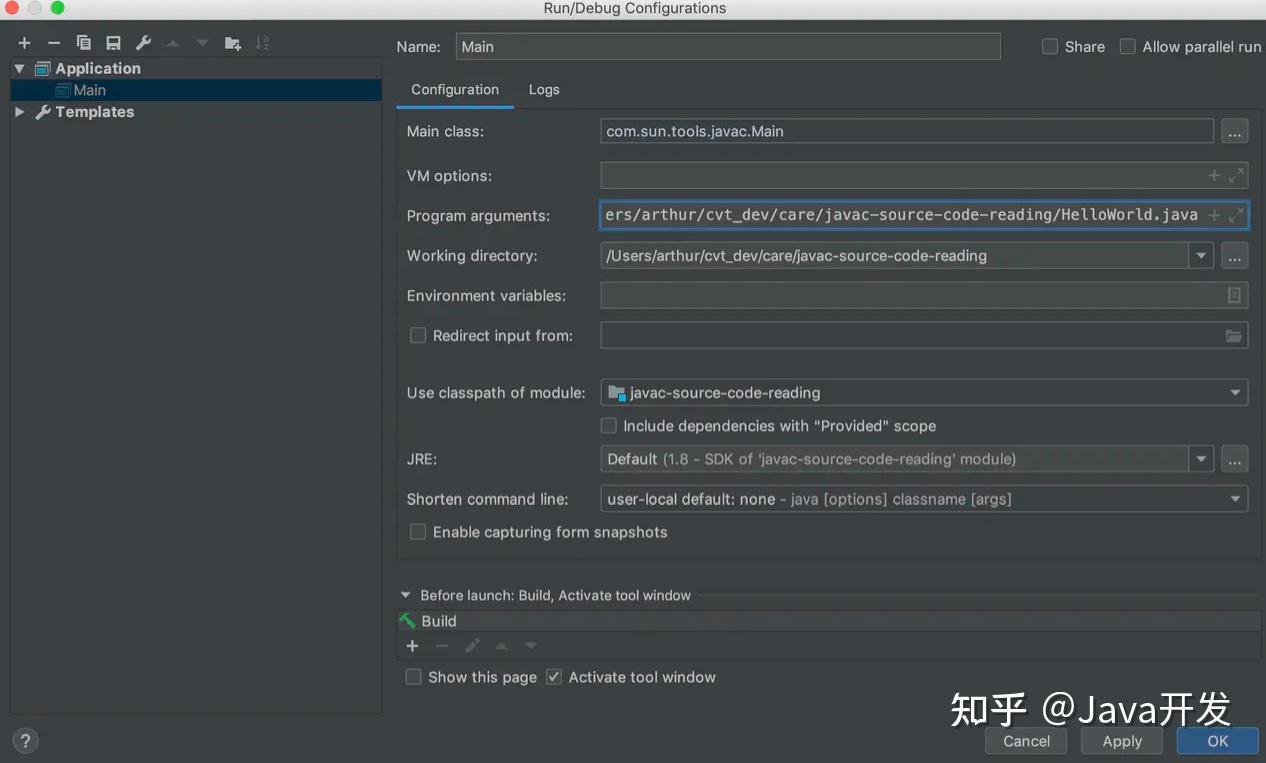
Task: Open the Shorten command line dropdown
Action: (1236, 498)
